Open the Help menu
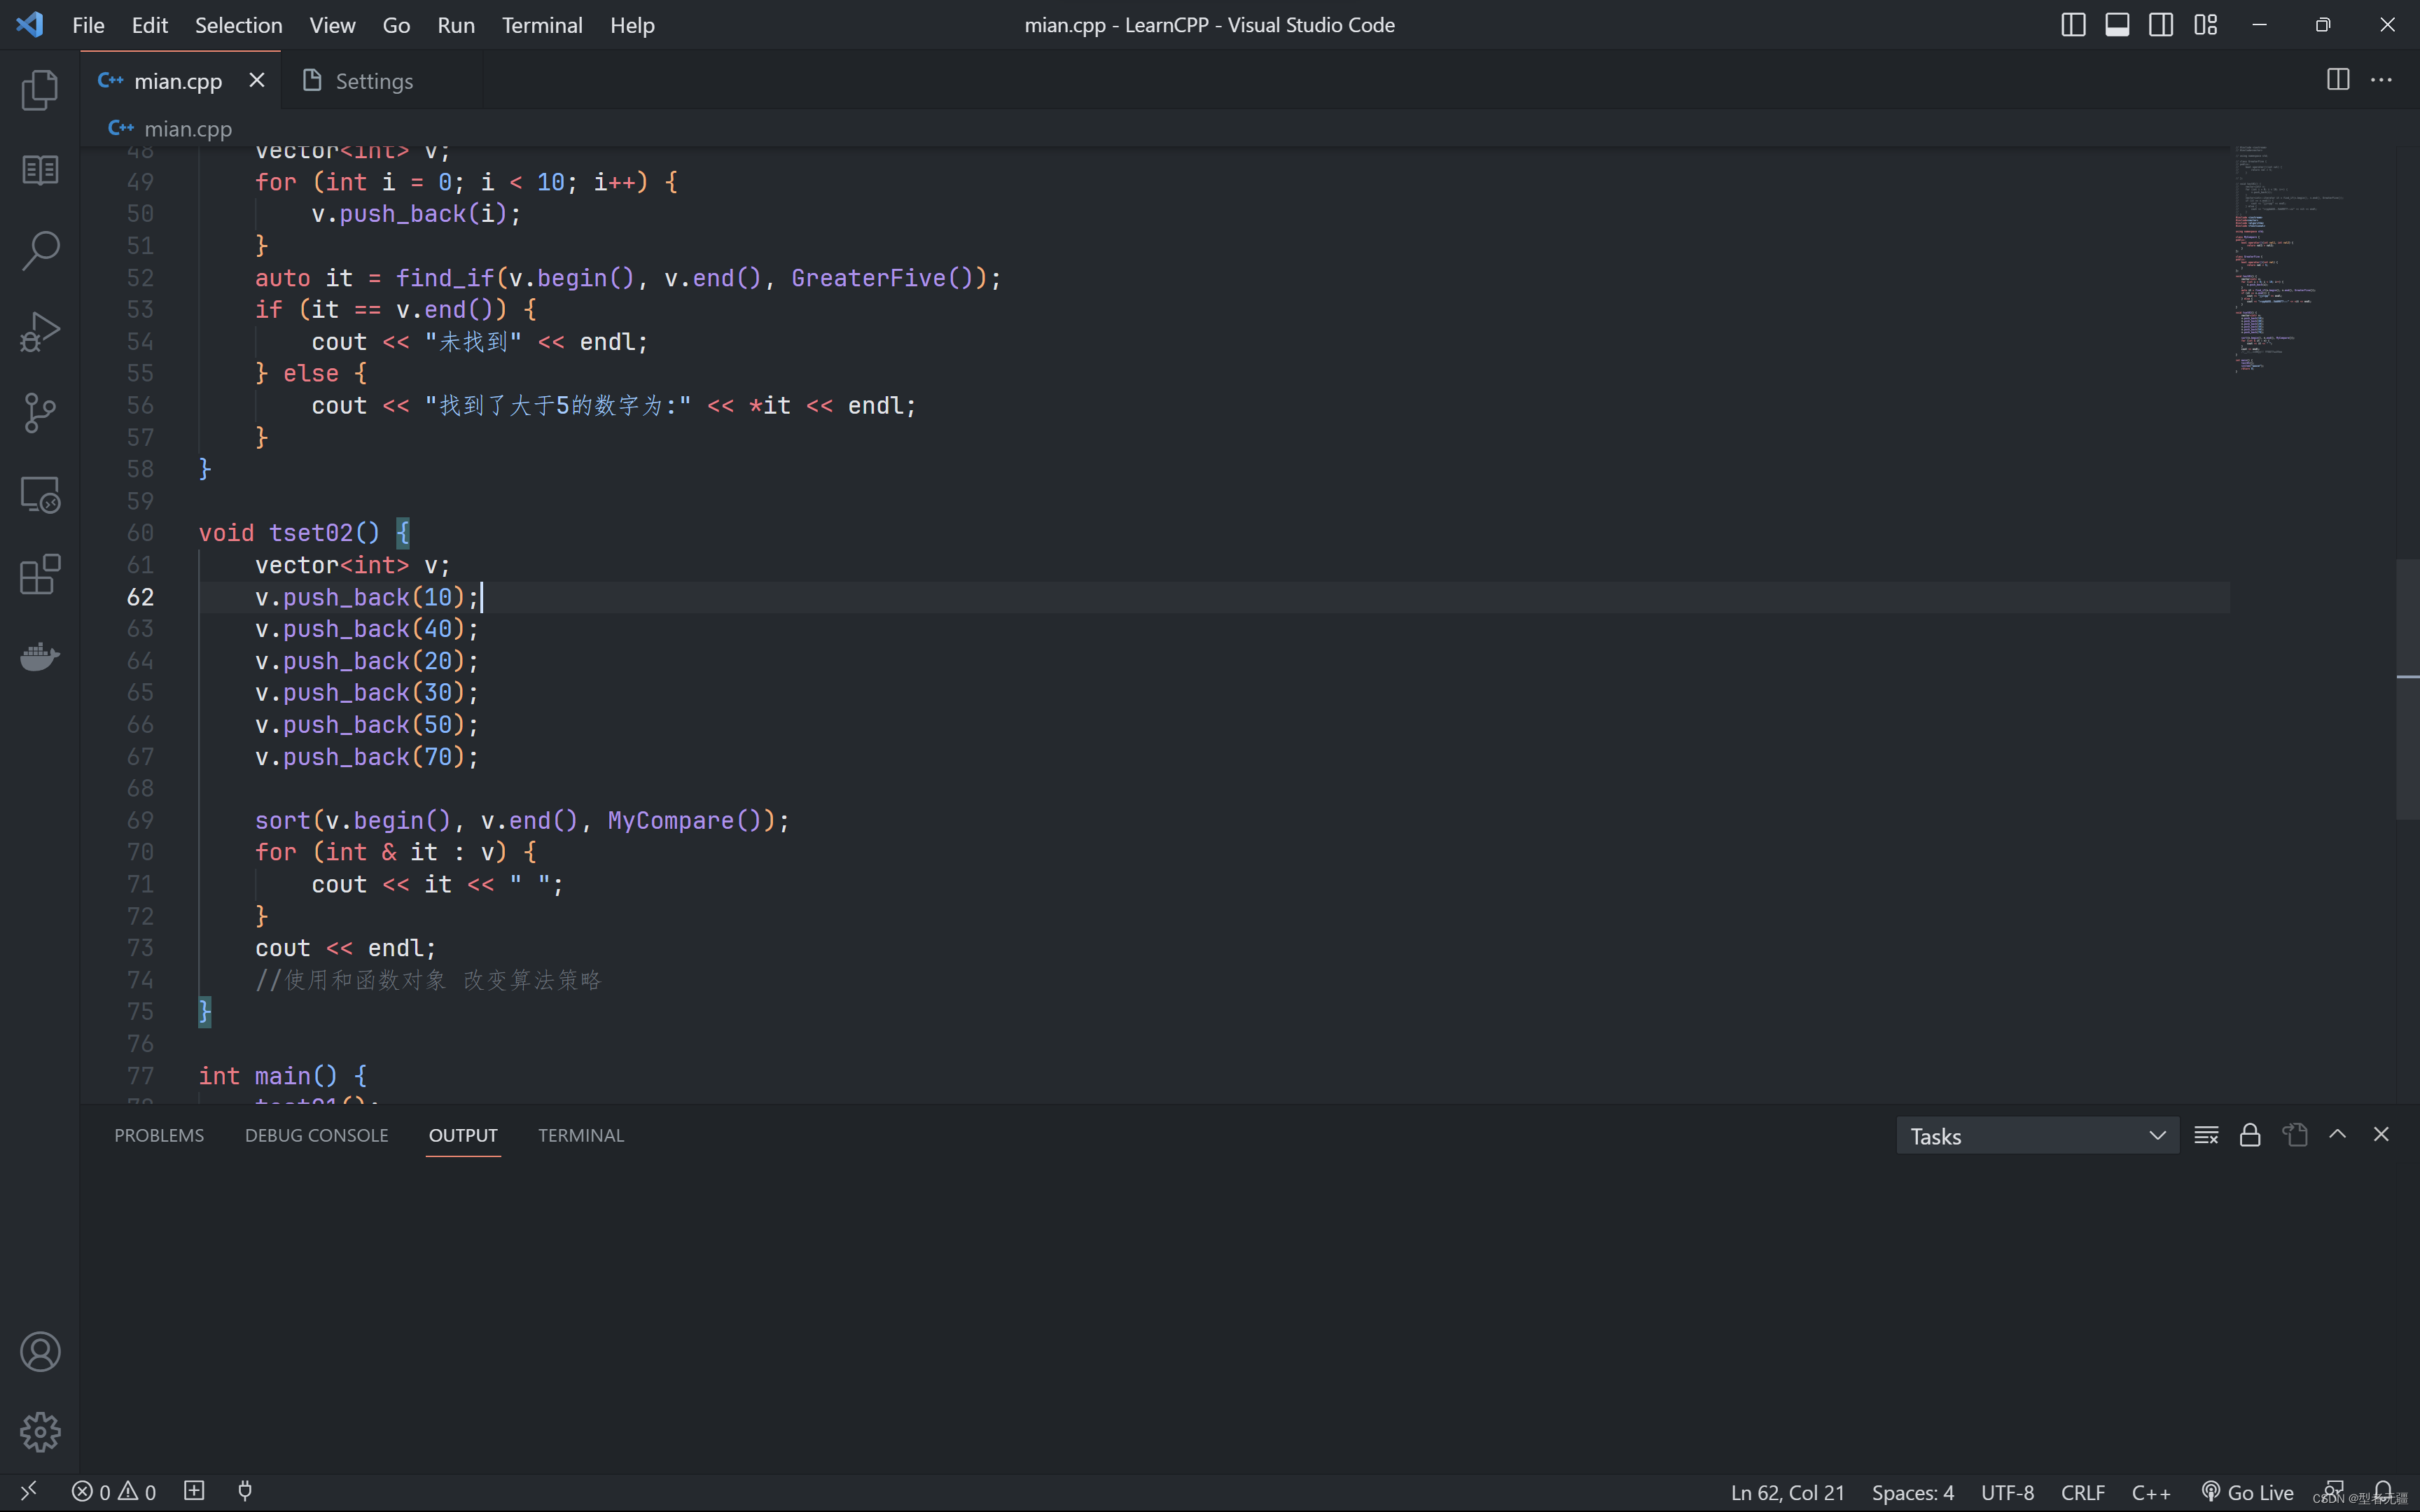The image size is (2420, 1512). tap(632, 25)
